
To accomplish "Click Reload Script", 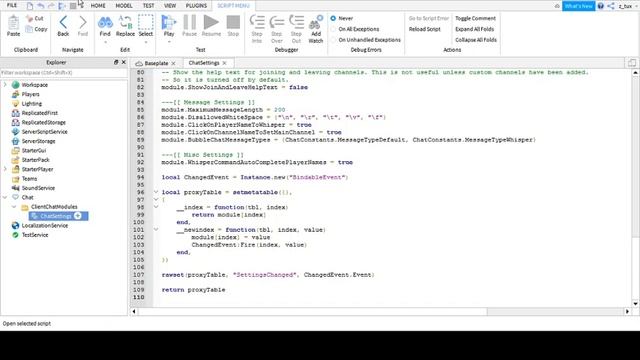I will point(424,29).
